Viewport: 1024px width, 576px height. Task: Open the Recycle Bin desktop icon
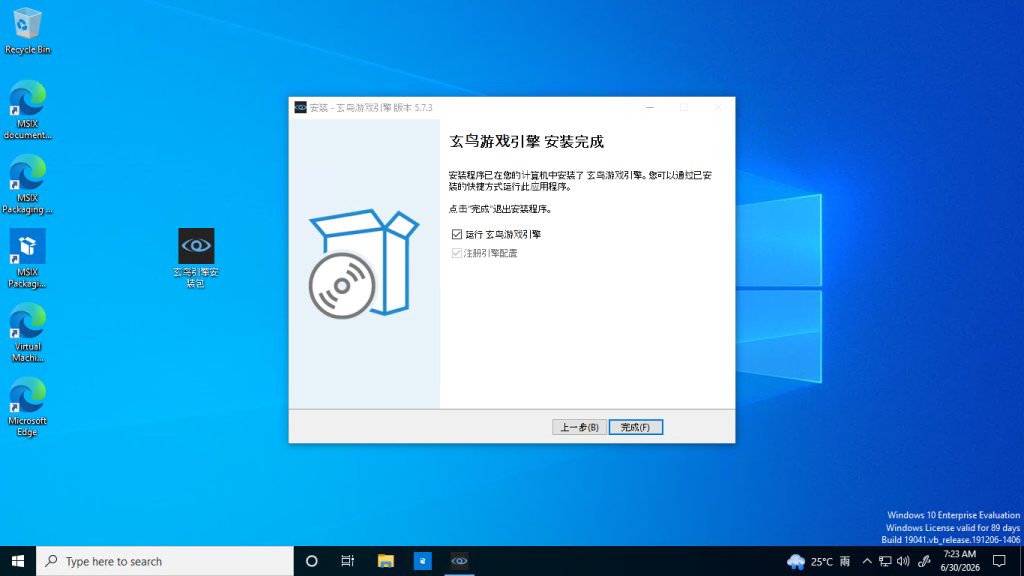pyautogui.click(x=27, y=31)
